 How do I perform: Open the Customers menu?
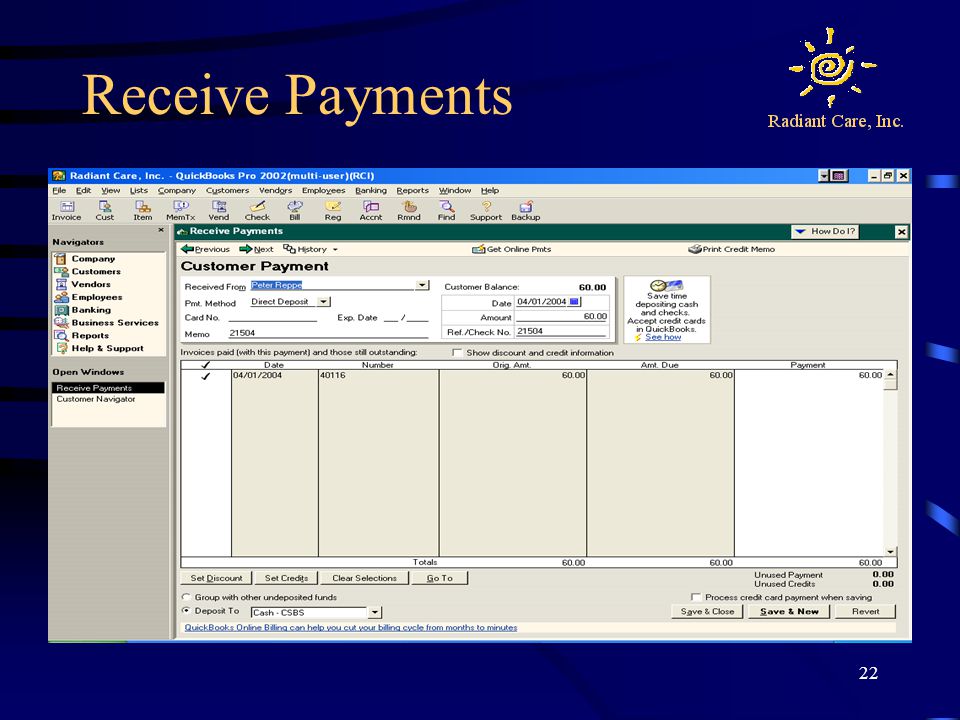tap(227, 190)
